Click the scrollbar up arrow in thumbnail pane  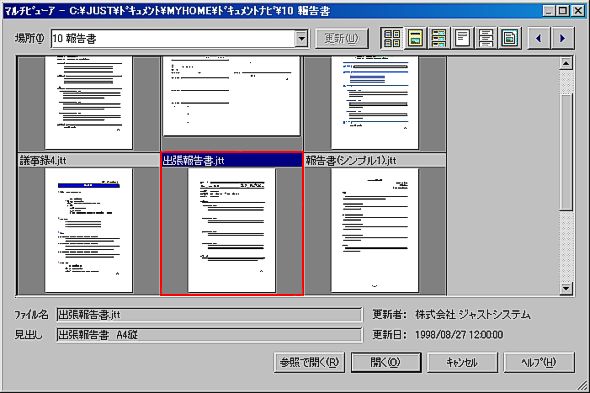566,63
